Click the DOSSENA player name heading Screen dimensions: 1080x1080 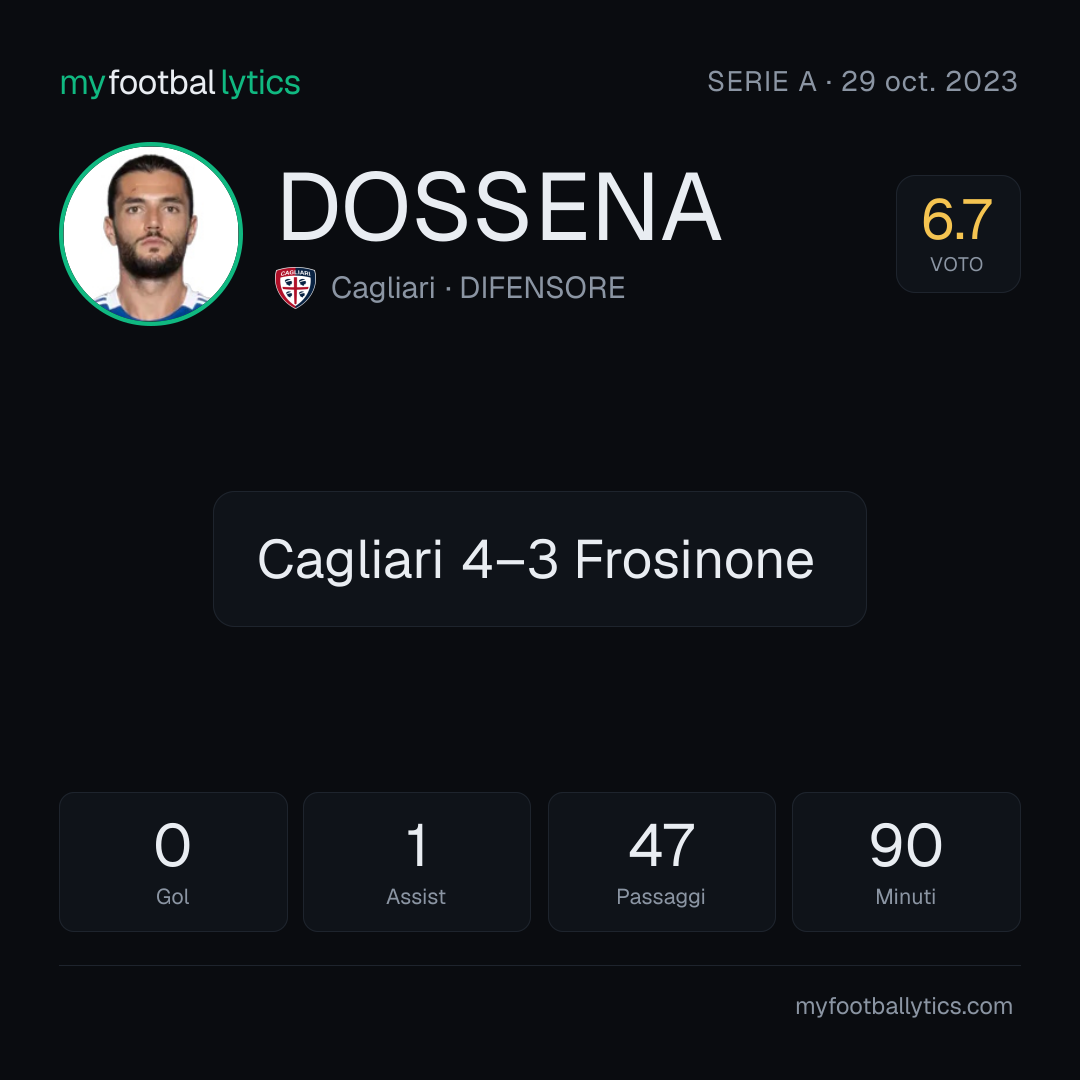pos(499,207)
